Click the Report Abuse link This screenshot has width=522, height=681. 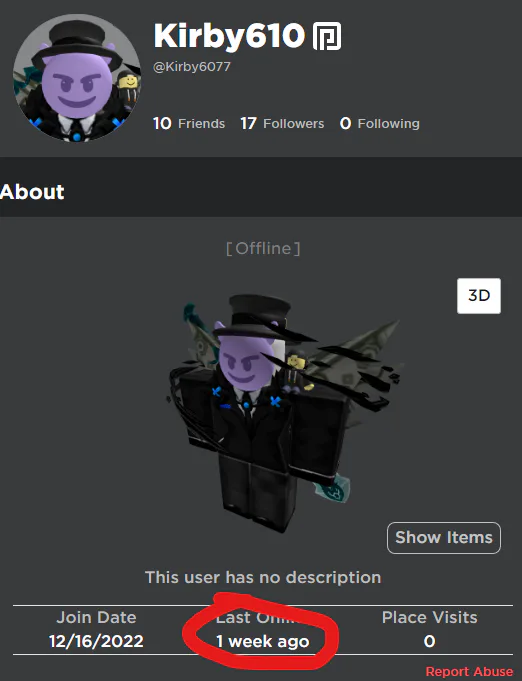pyautogui.click(x=469, y=671)
